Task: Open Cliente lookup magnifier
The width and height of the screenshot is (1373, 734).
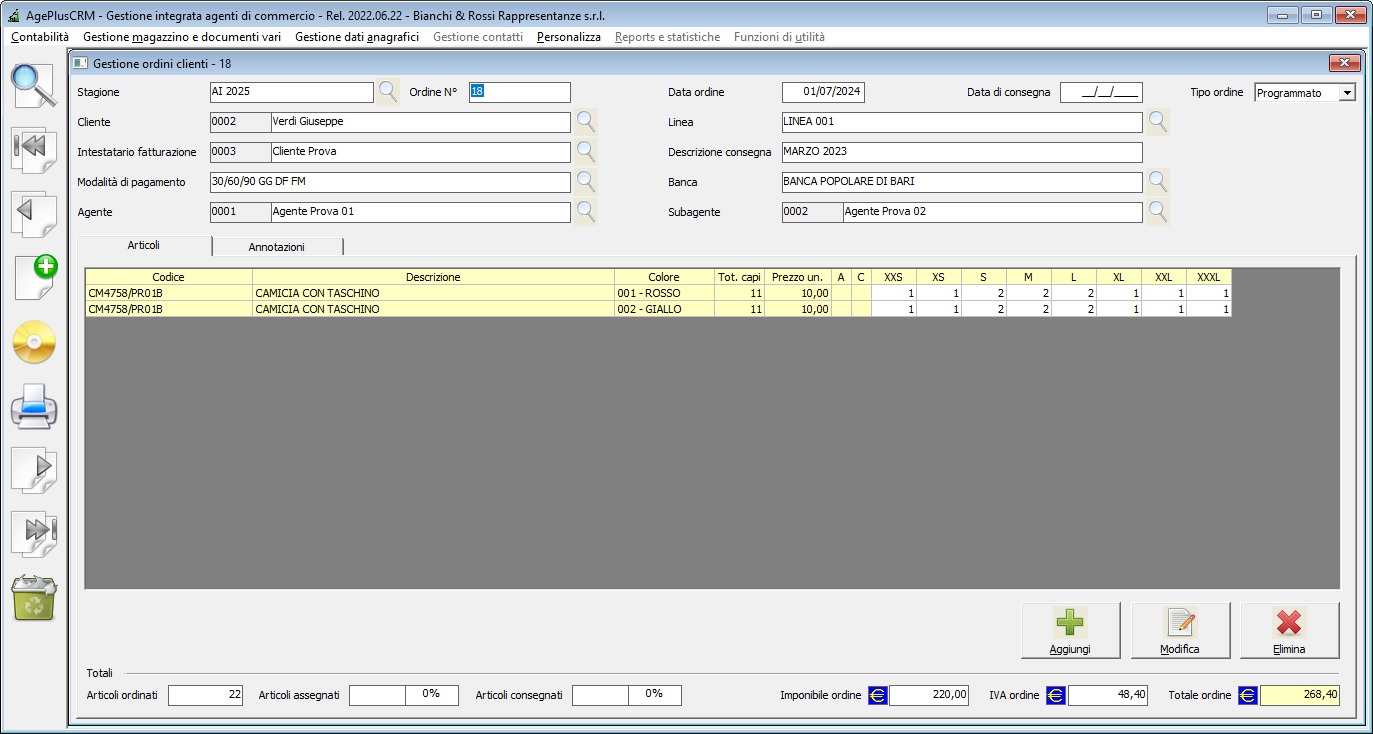Action: (x=586, y=122)
